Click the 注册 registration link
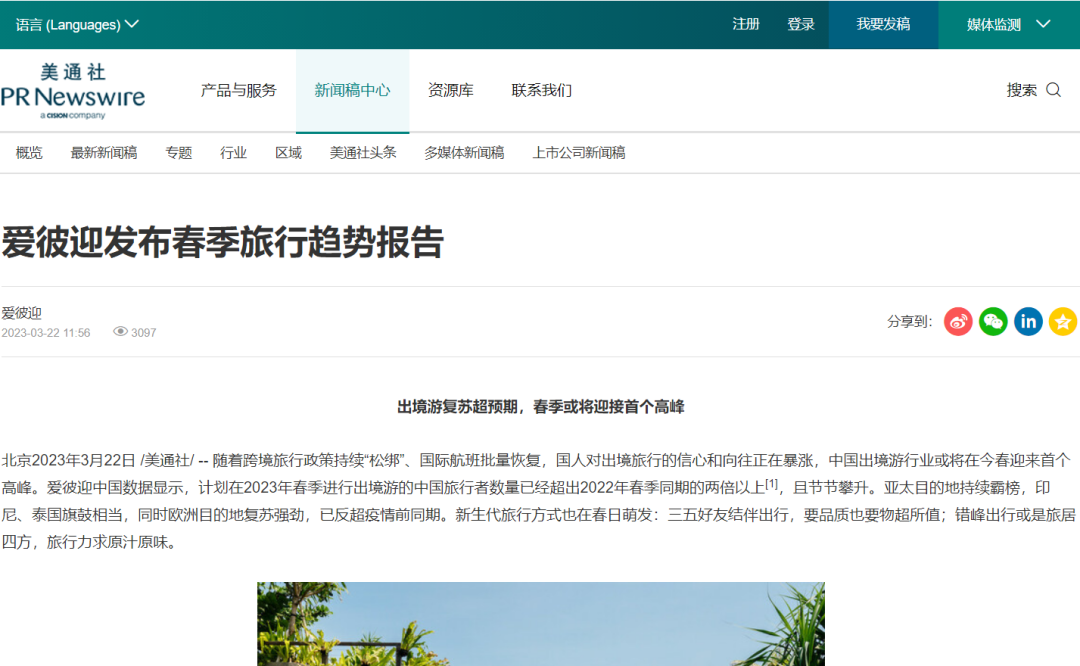1080x666 pixels. pos(746,24)
